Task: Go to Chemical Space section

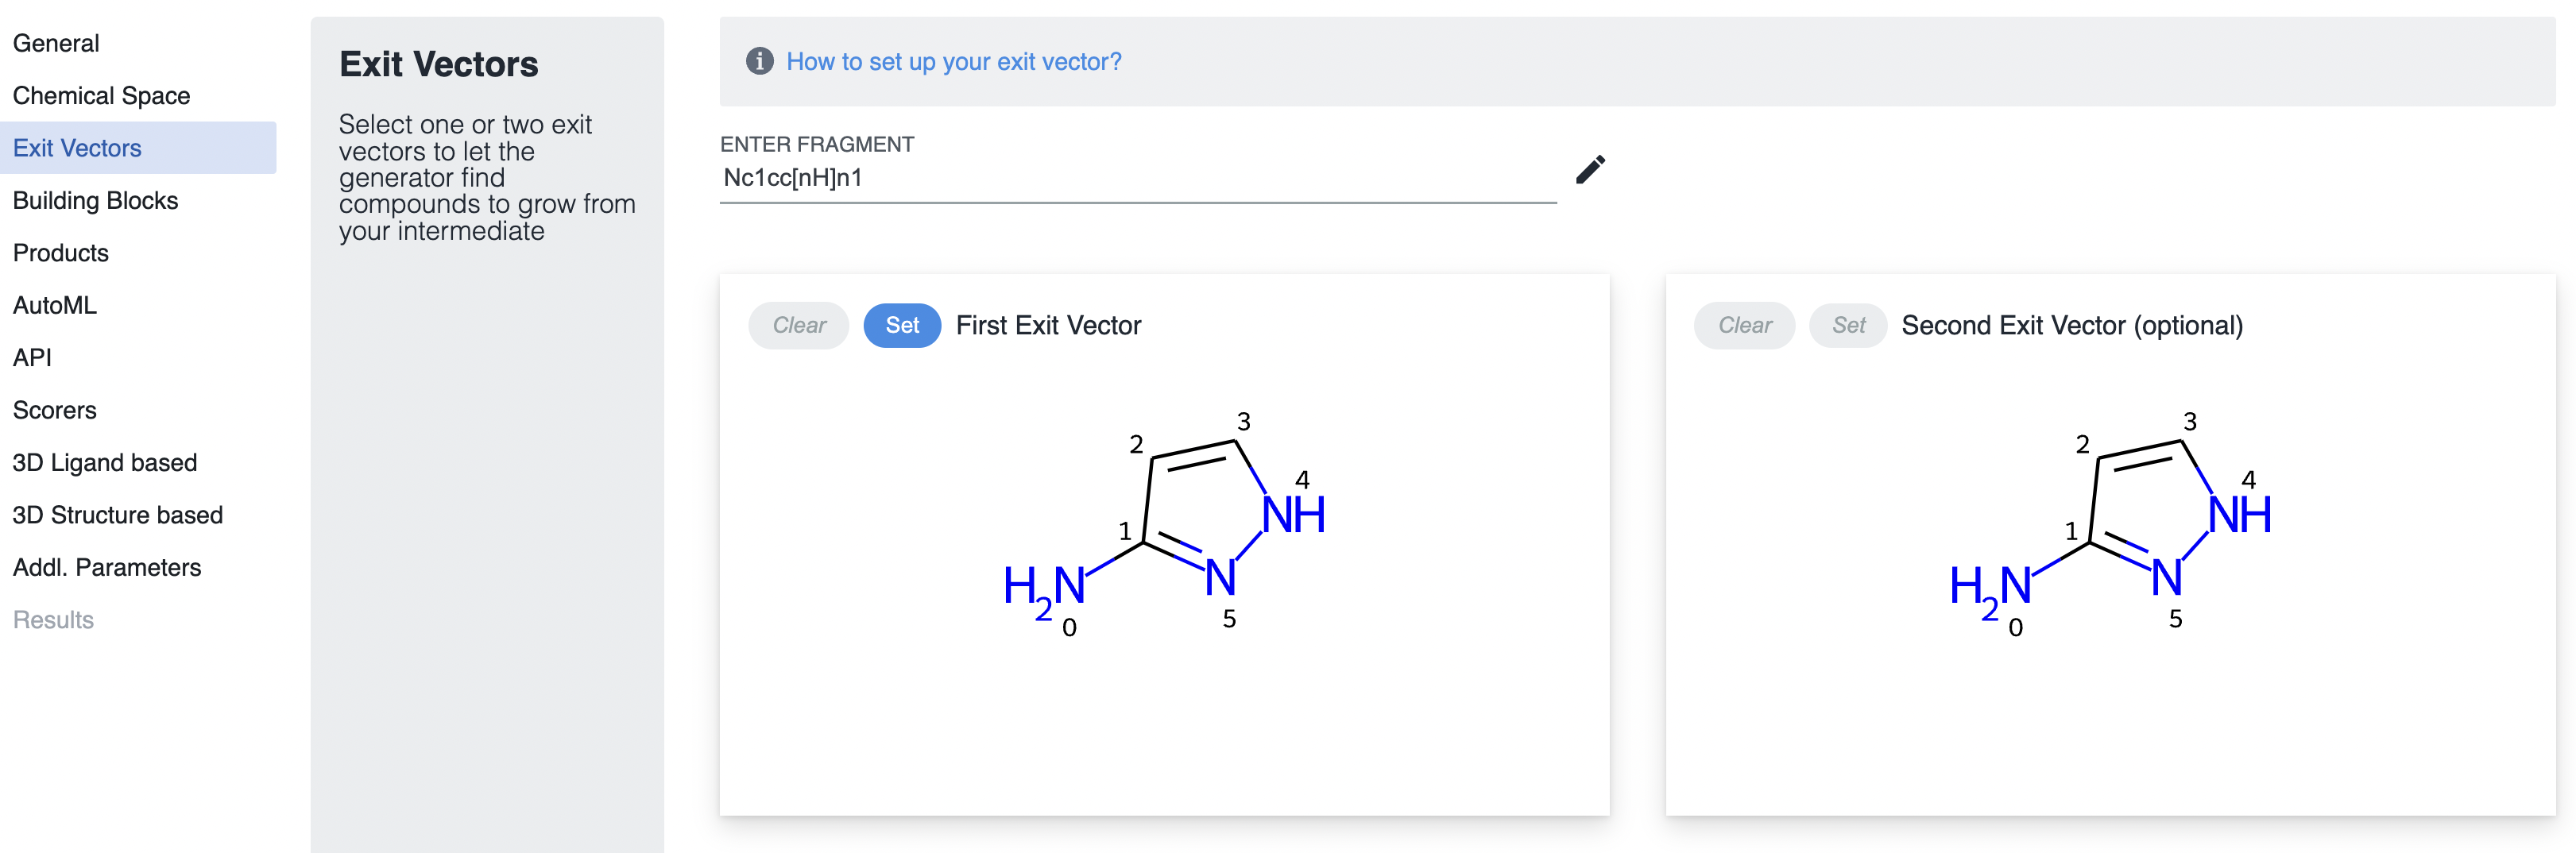Action: click(x=101, y=96)
